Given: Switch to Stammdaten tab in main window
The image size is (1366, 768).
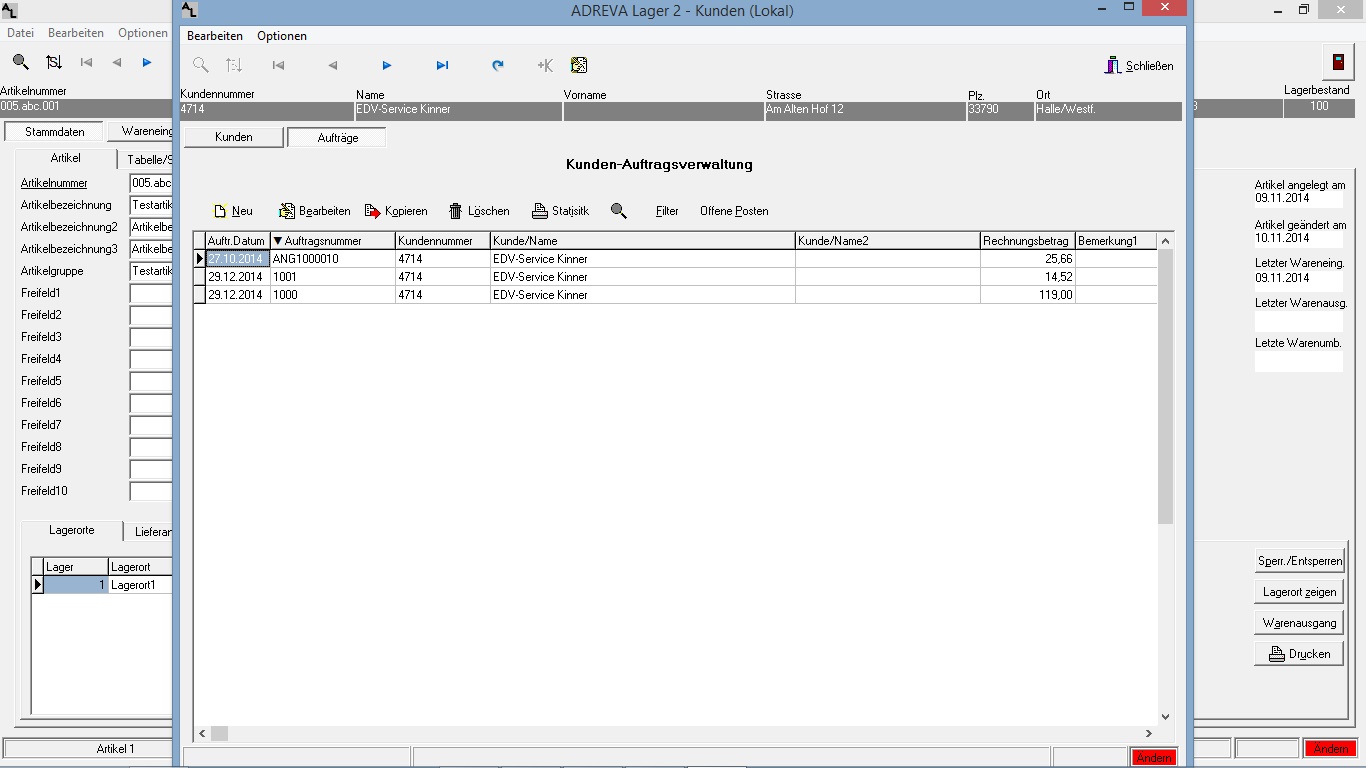Looking at the screenshot, I should pos(54,132).
